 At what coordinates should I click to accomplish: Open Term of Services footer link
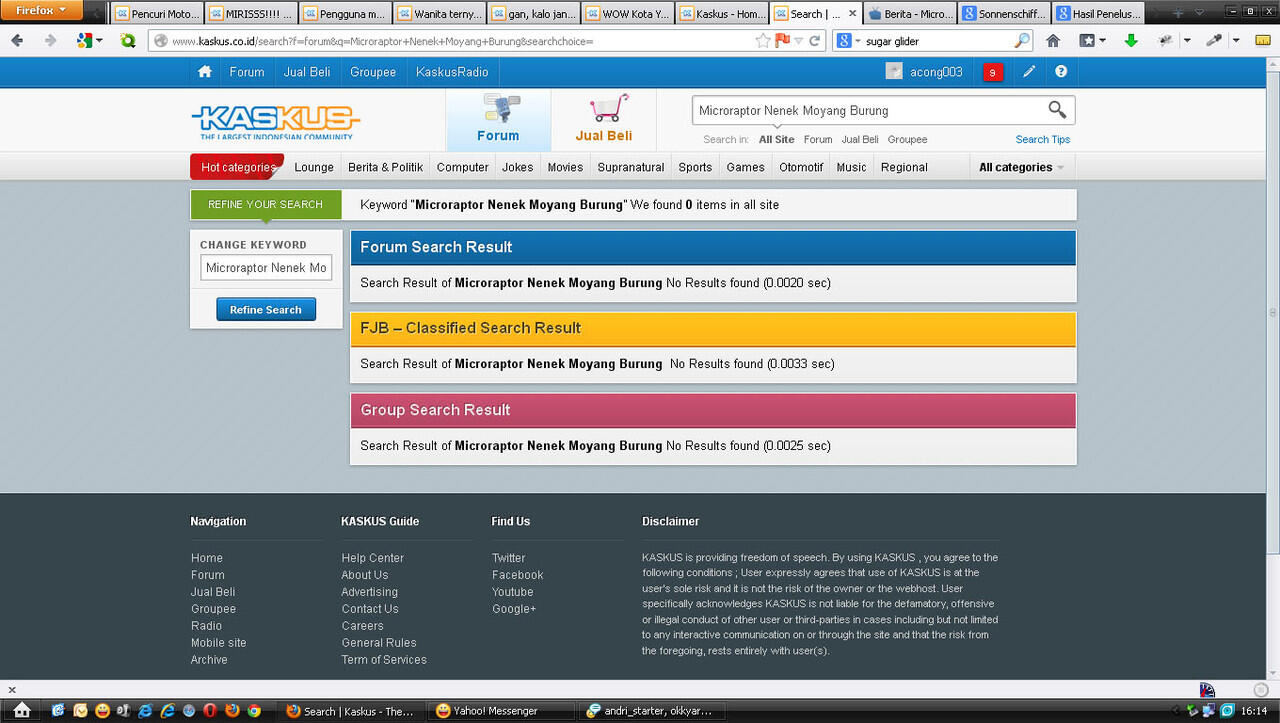[384, 660]
